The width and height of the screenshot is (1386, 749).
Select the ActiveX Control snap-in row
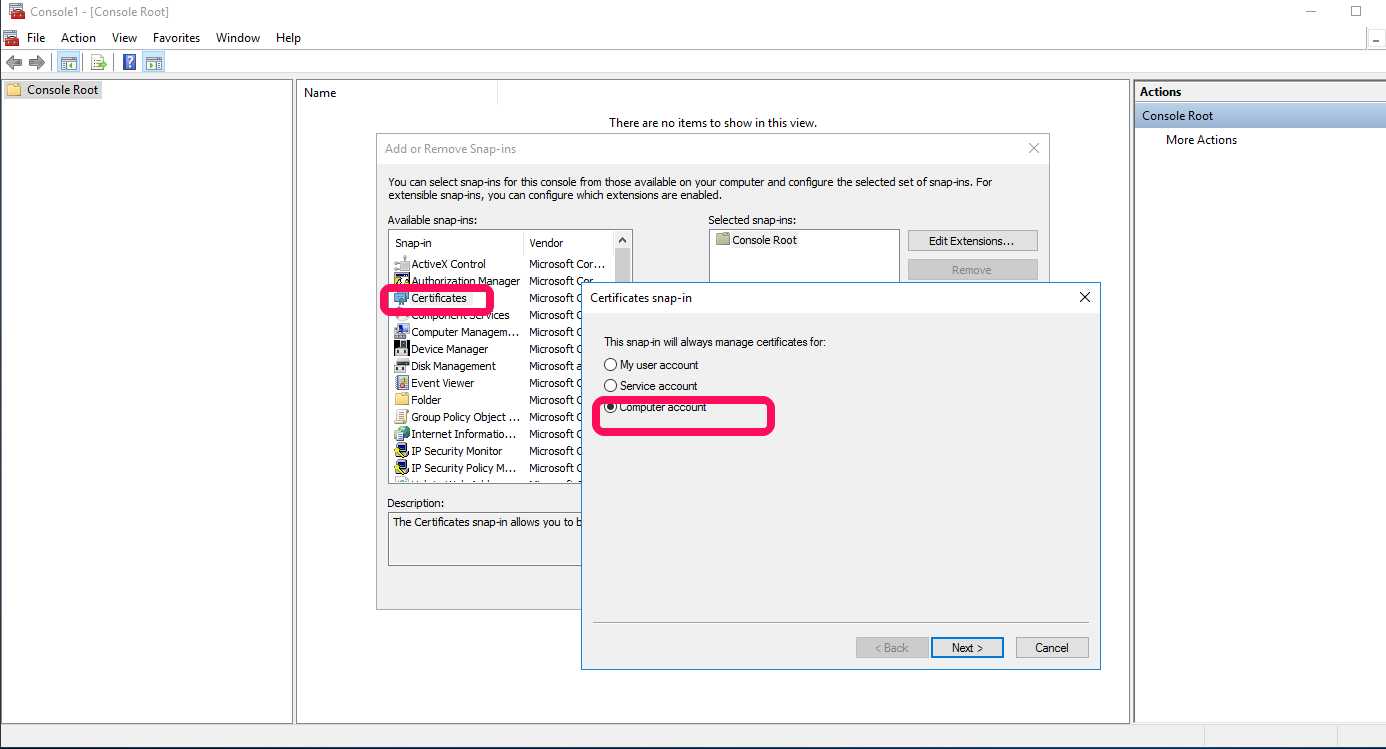click(502, 264)
